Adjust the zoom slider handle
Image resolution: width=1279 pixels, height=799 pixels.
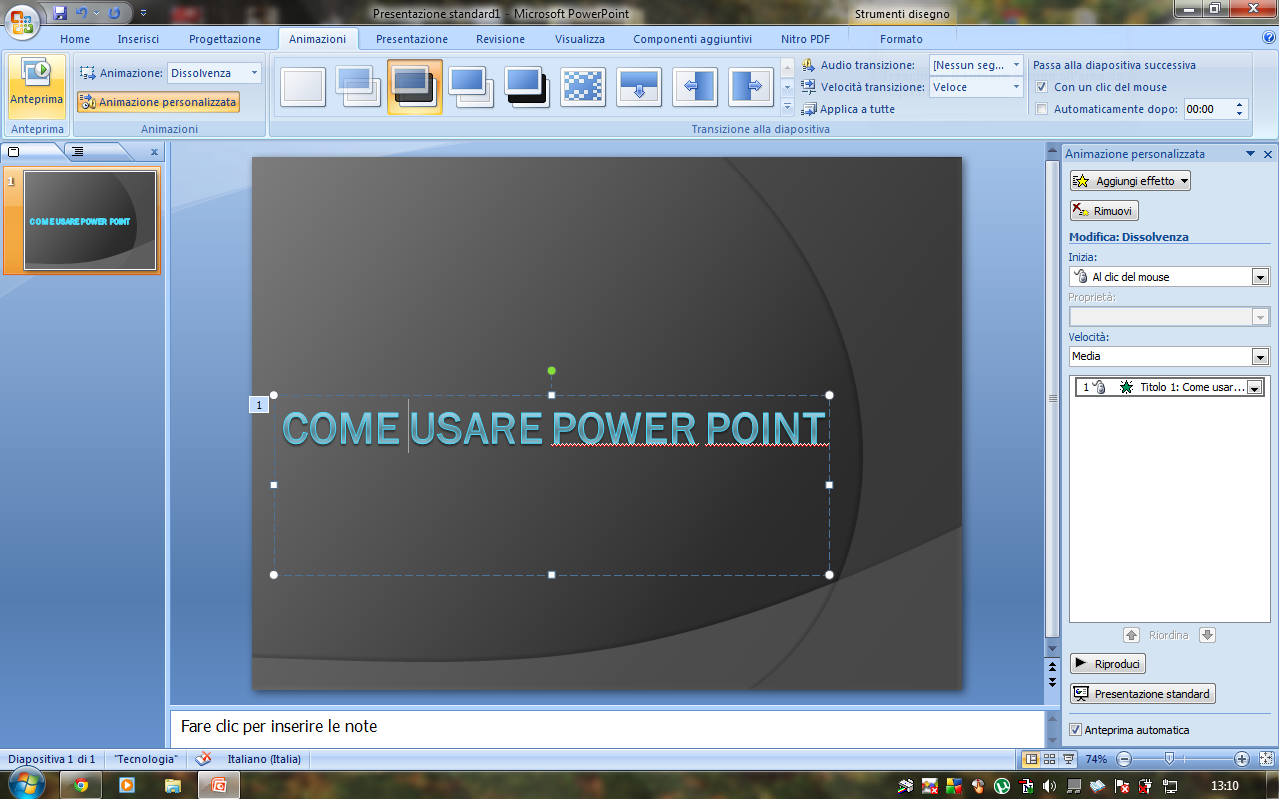[1169, 759]
